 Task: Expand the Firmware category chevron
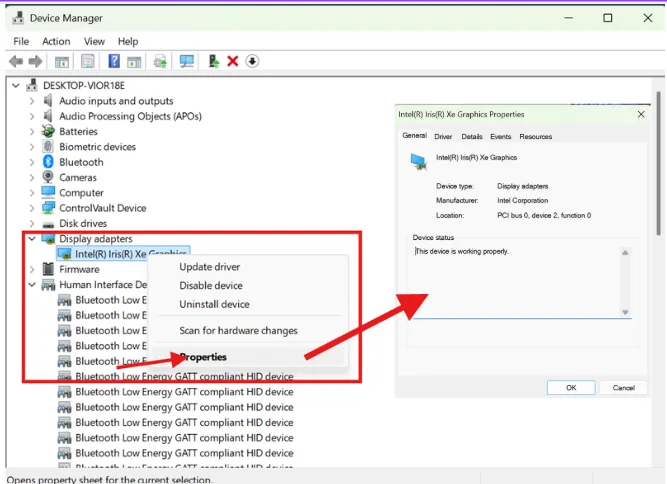(x=32, y=269)
